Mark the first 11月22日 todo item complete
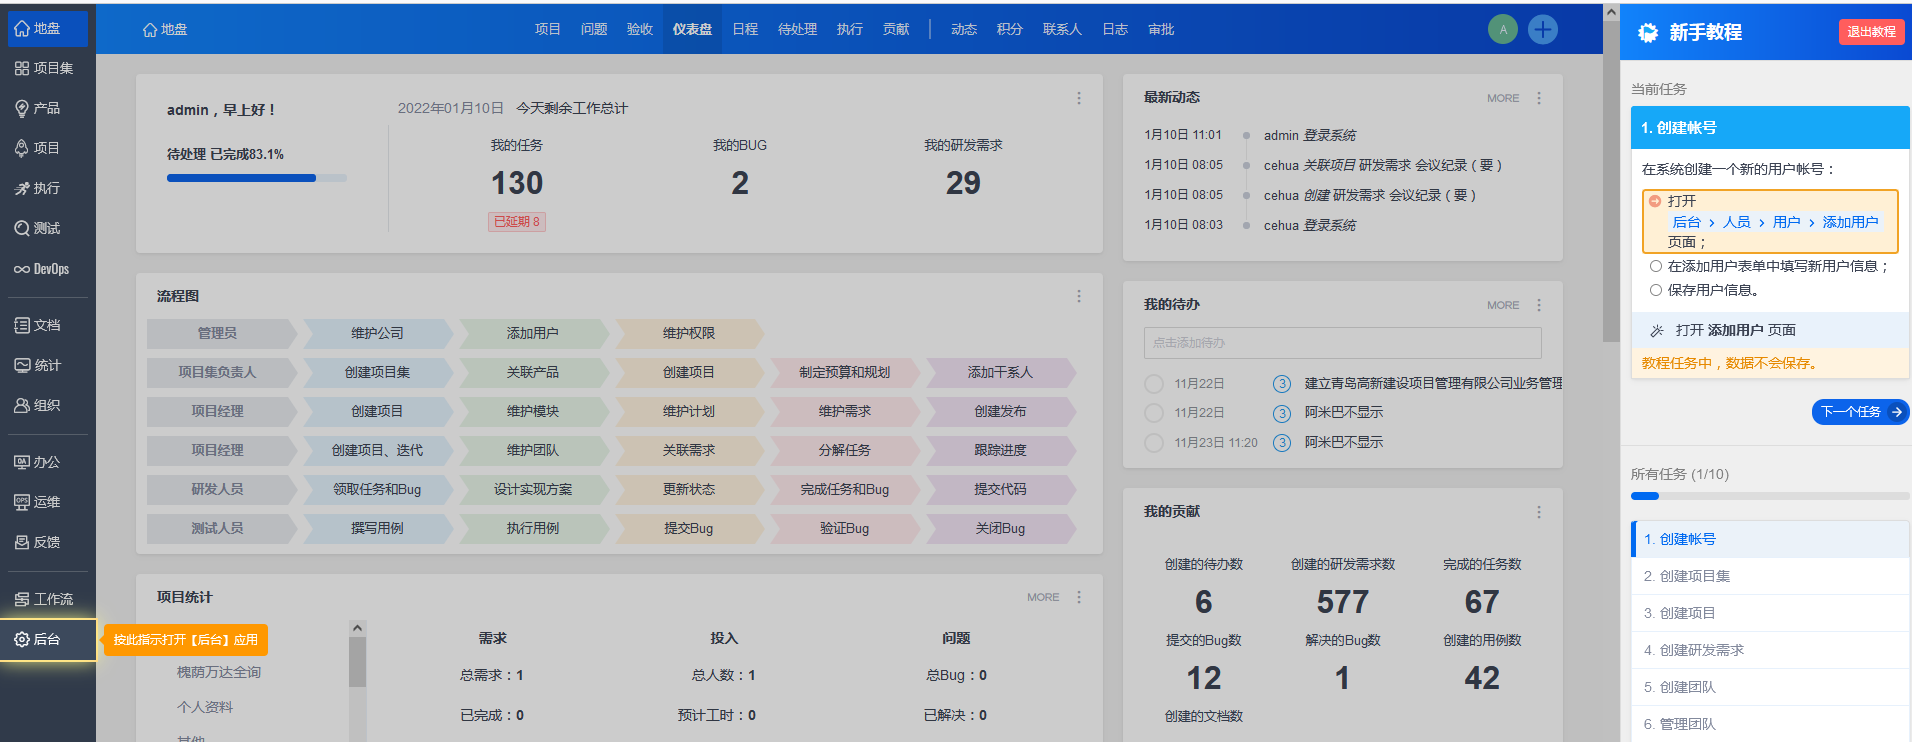The width and height of the screenshot is (1912, 742). [1154, 384]
